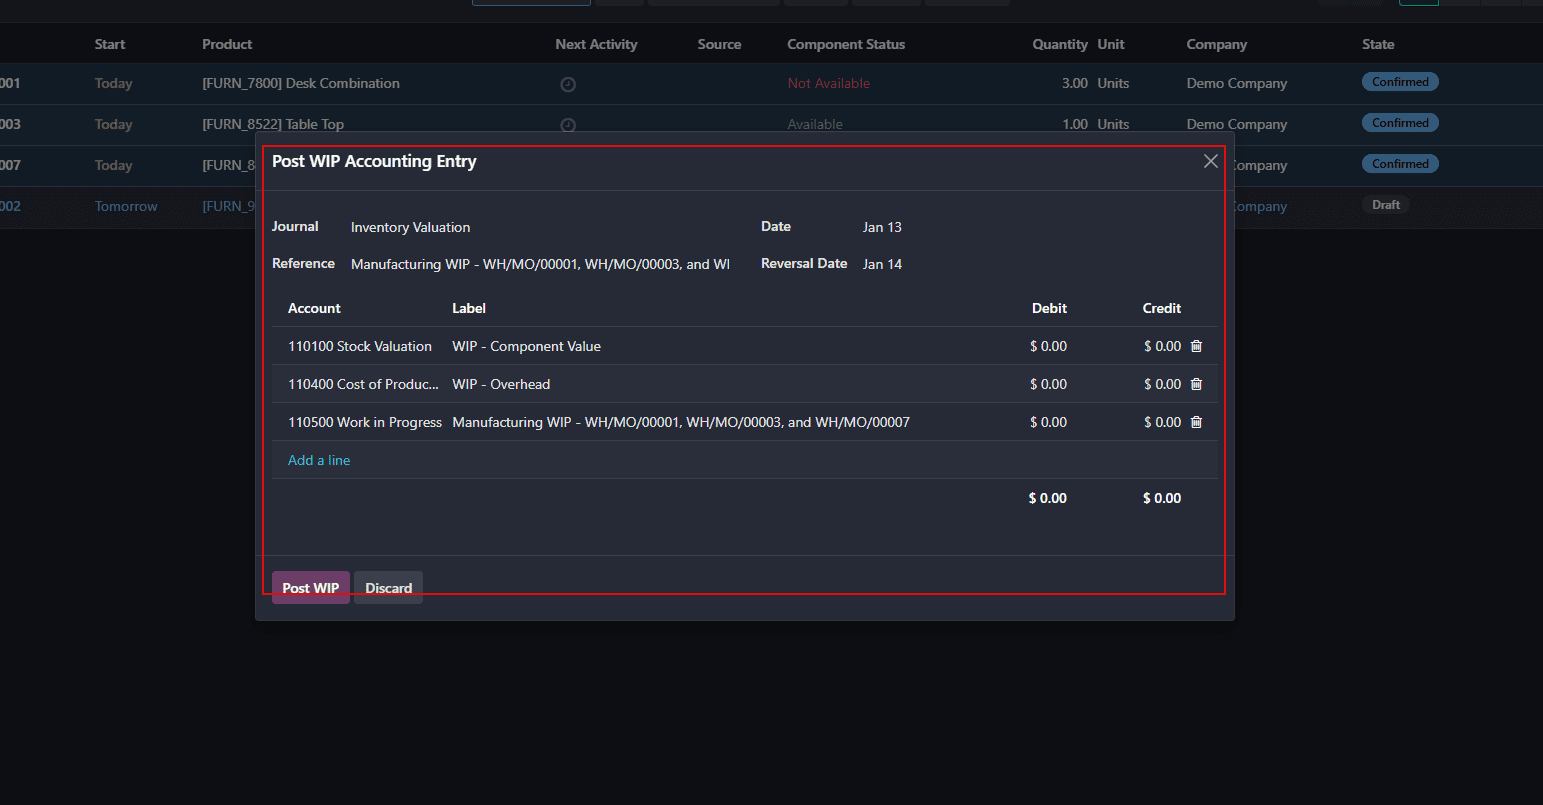Delete the Stock Valuation journal line
This screenshot has width=1543, height=805.
[x=1196, y=346]
